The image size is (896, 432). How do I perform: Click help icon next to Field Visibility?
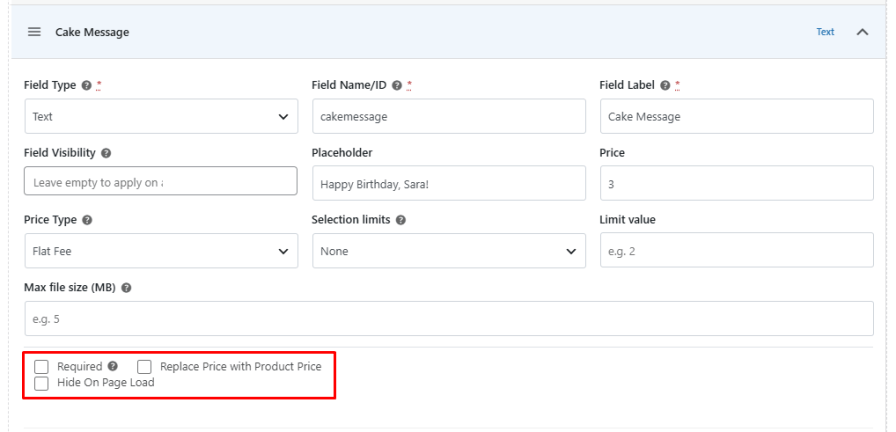[106, 153]
